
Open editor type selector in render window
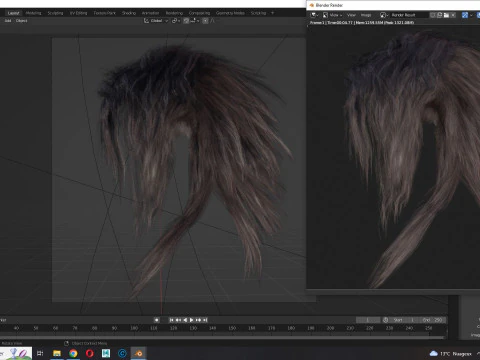point(314,15)
